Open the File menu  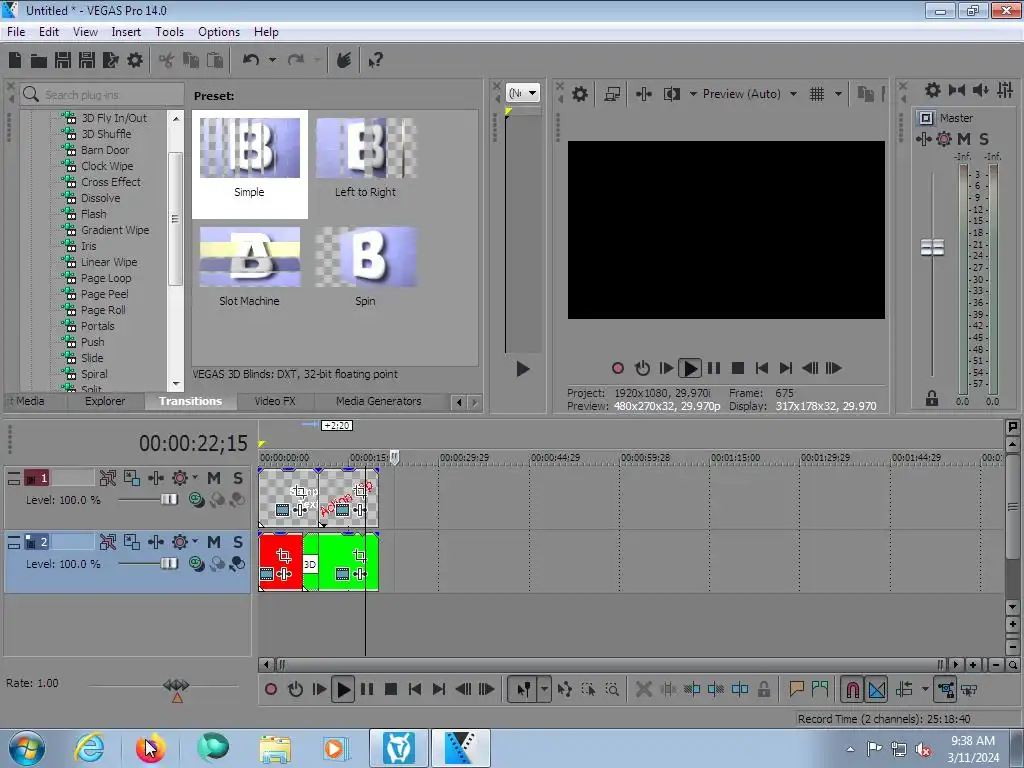[x=16, y=31]
